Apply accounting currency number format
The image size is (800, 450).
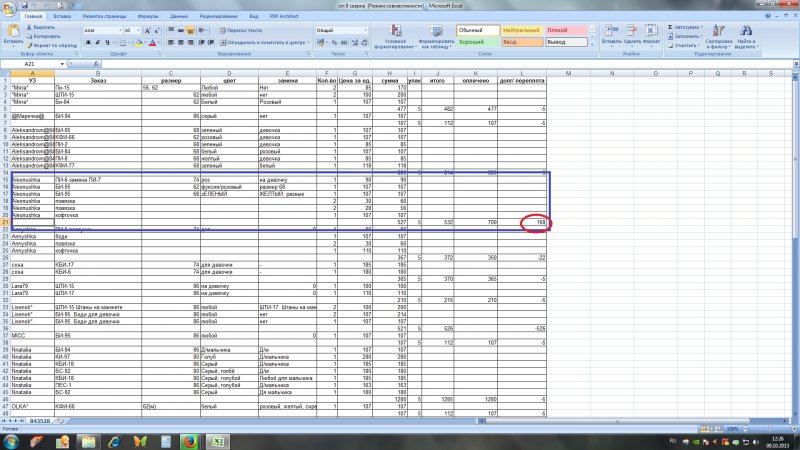(321, 43)
